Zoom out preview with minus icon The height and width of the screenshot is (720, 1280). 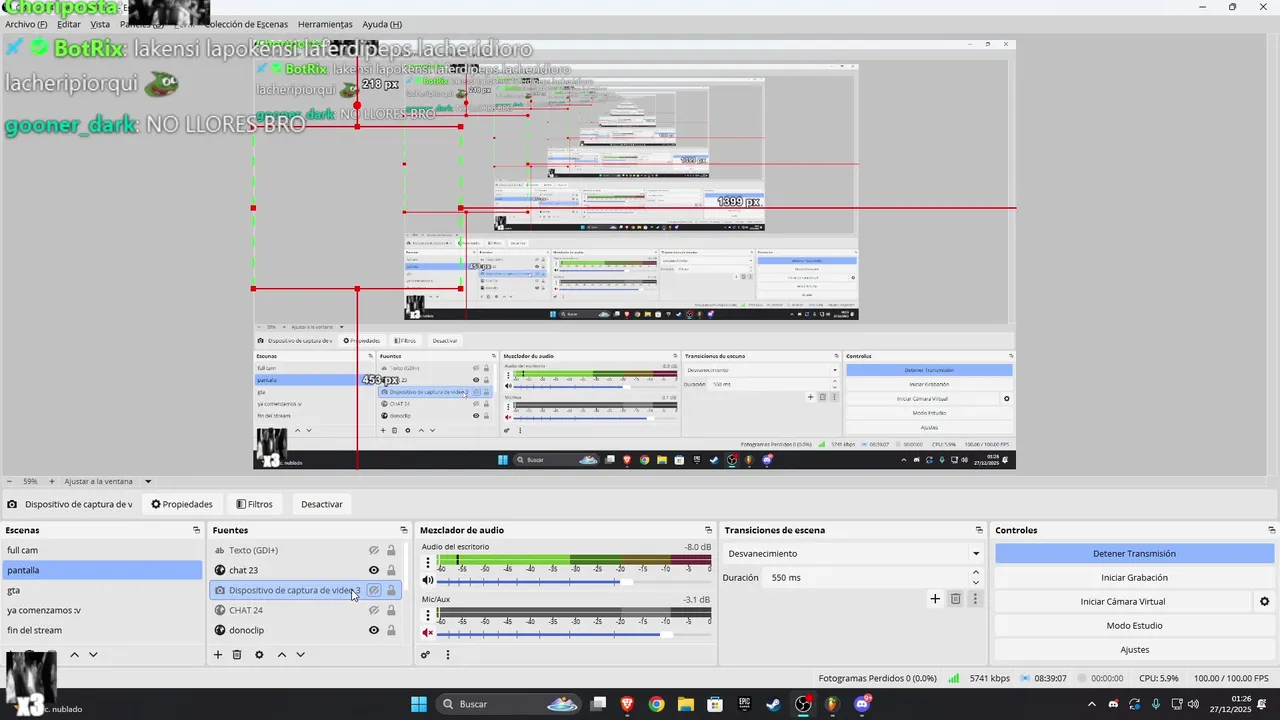(9, 481)
